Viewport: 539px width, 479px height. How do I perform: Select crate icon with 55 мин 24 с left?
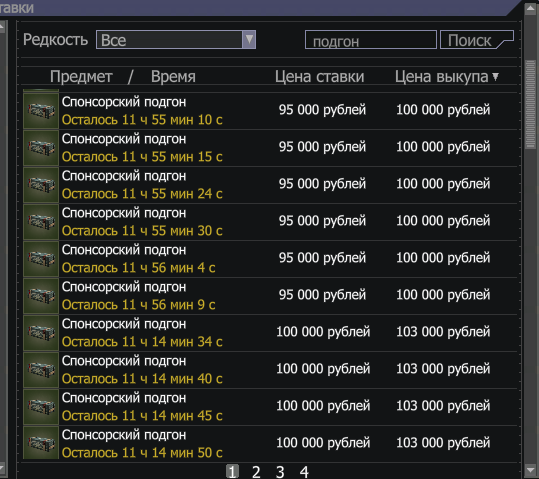41,185
